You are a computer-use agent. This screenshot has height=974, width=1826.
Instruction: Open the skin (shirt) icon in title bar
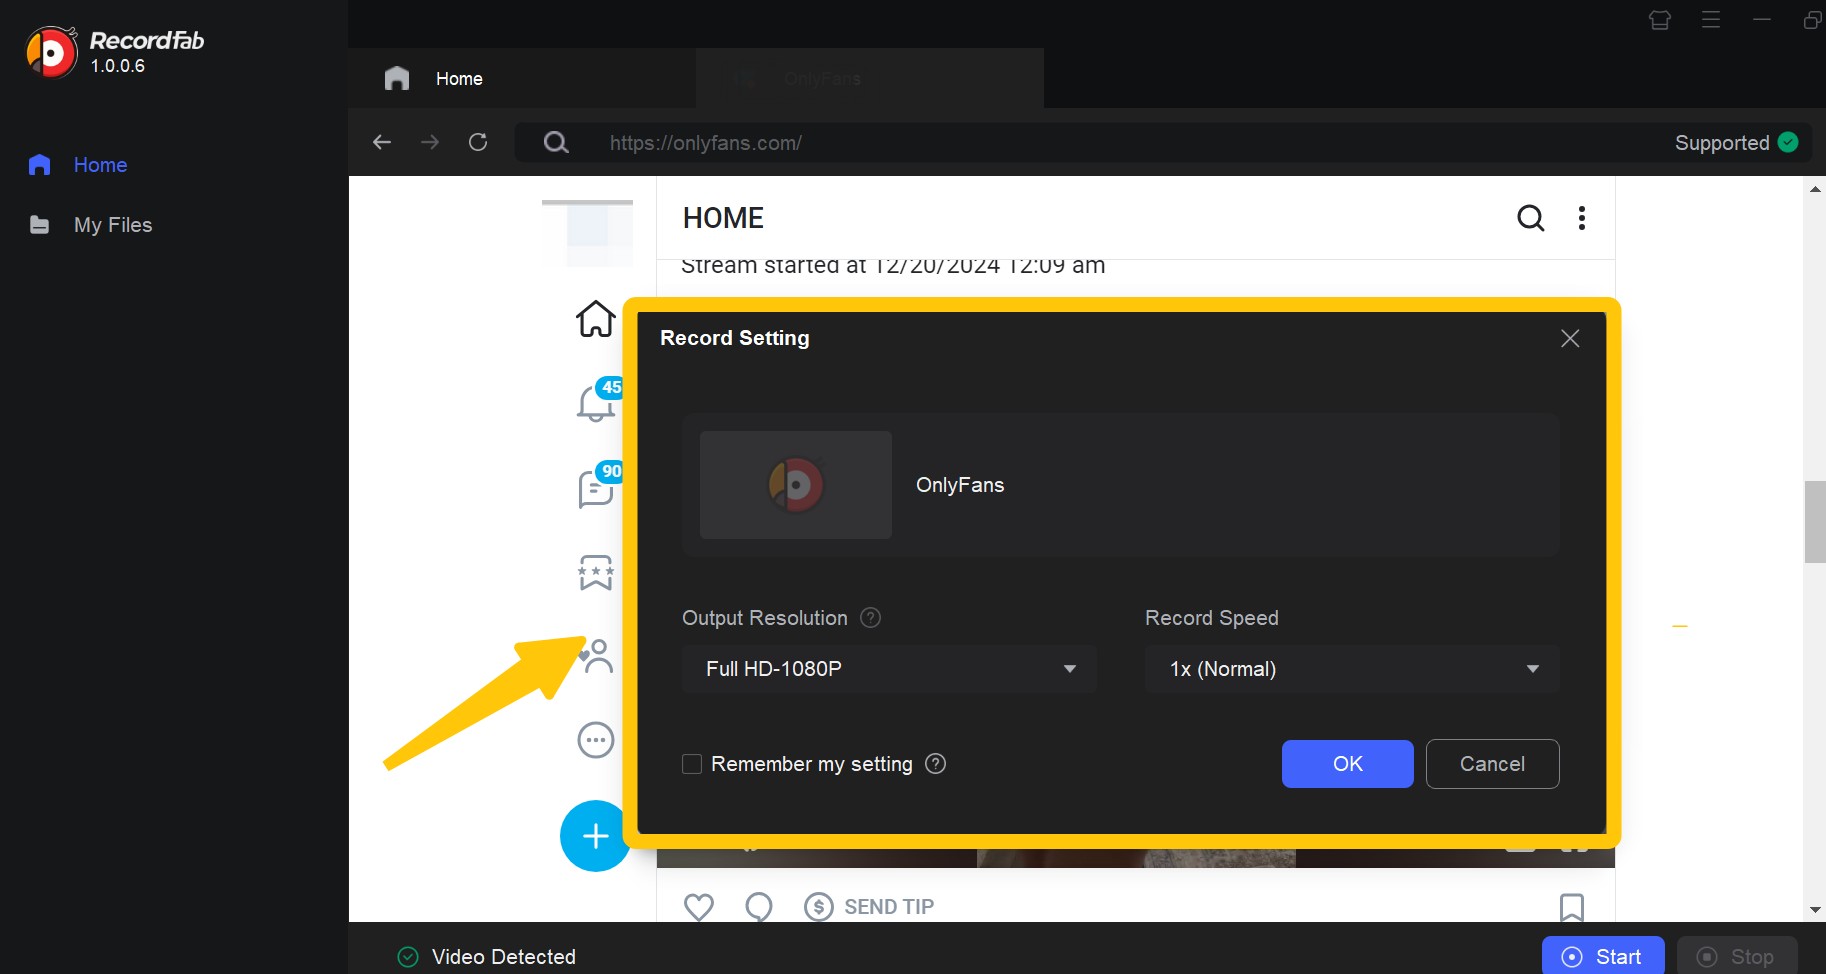click(x=1660, y=20)
